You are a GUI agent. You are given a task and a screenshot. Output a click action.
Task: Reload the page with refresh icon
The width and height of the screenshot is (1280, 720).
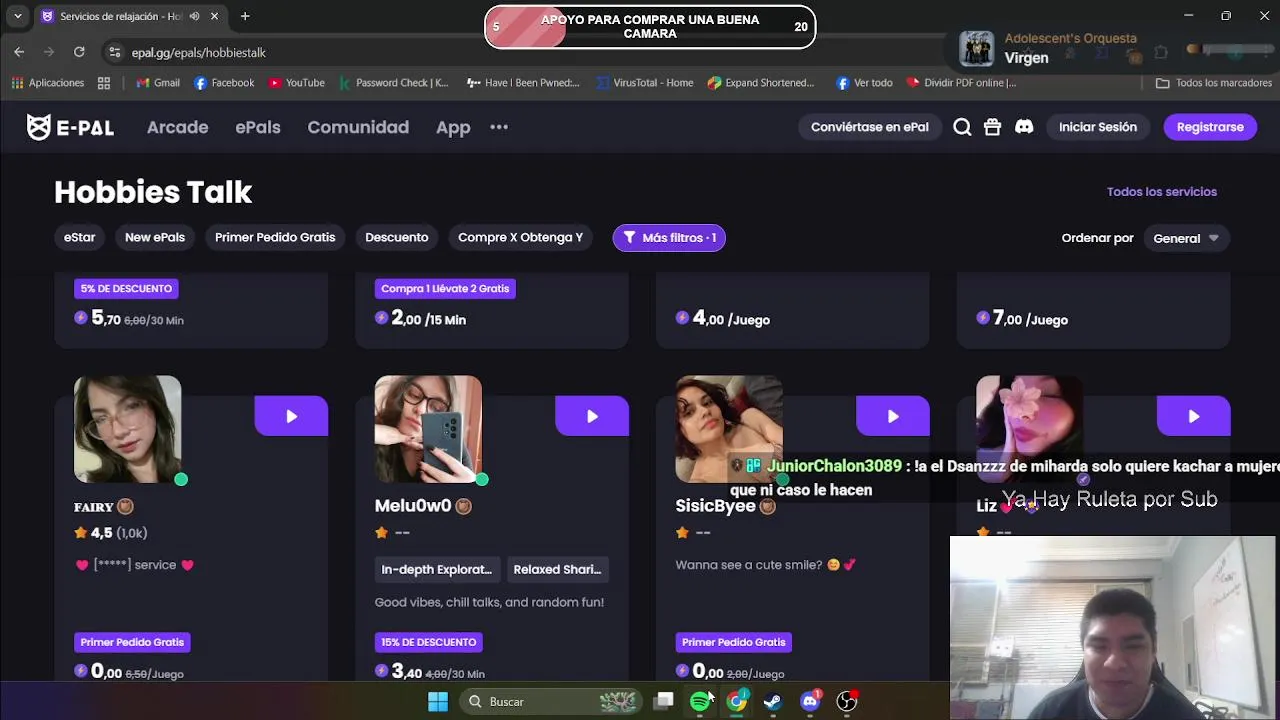pyautogui.click(x=79, y=52)
